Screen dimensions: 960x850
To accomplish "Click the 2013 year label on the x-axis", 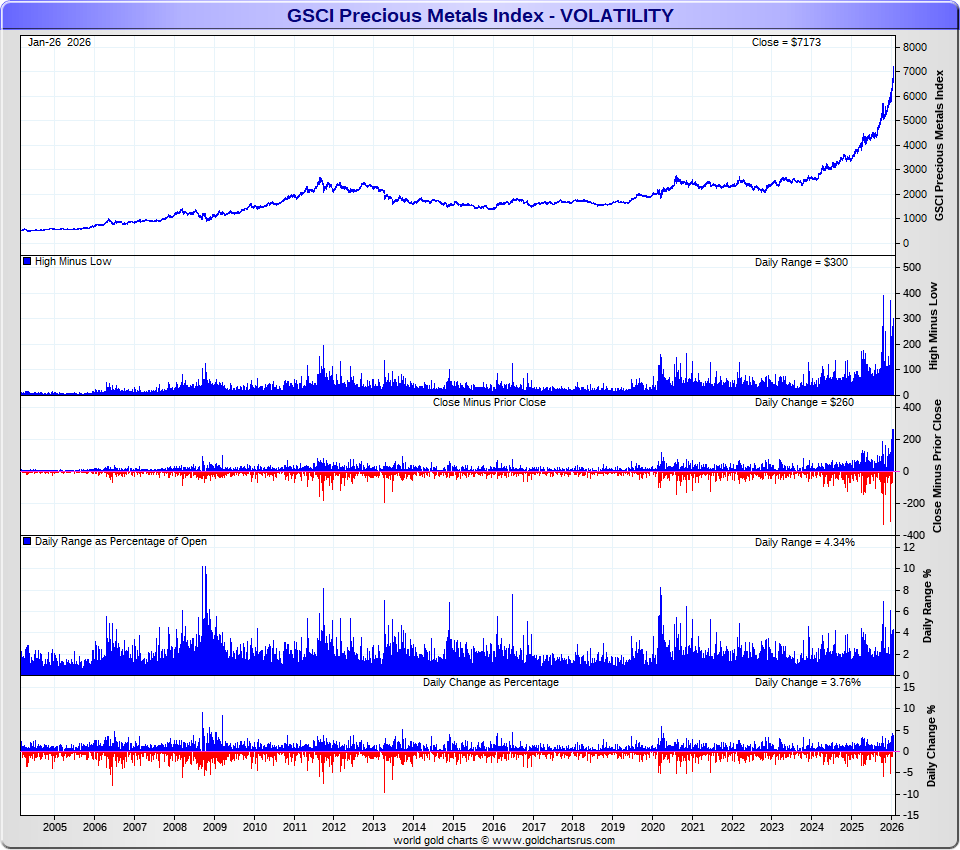I will pyautogui.click(x=374, y=828).
